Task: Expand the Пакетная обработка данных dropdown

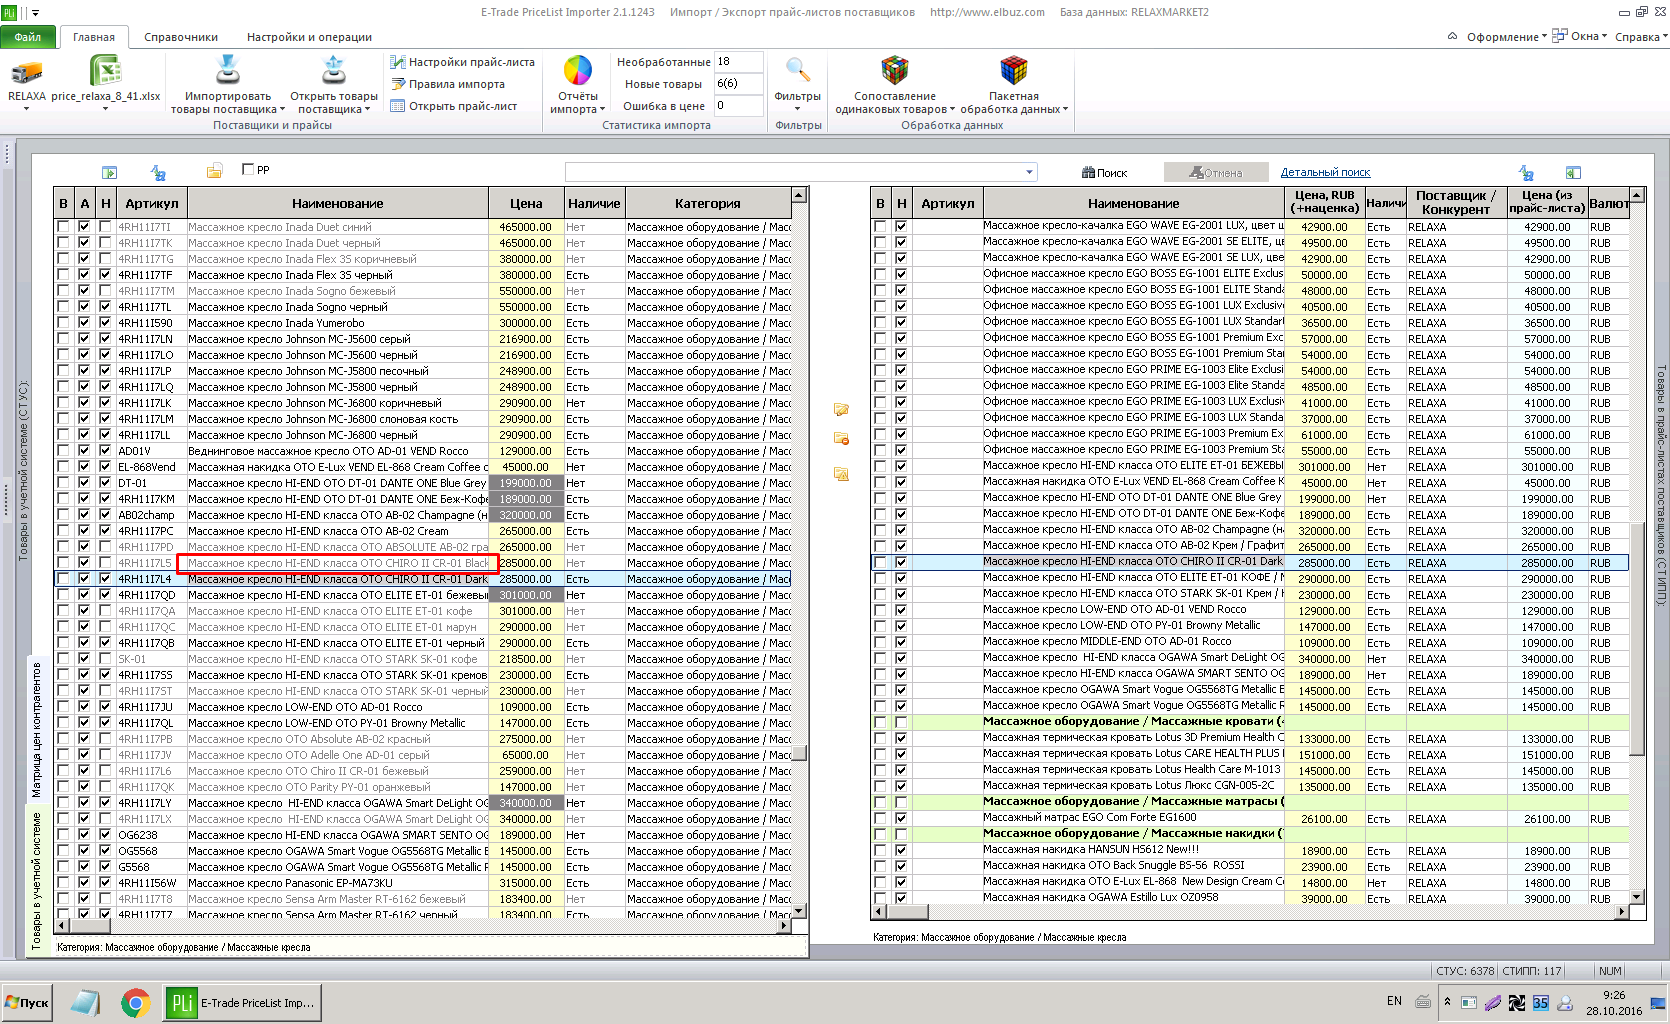Action: 1065,110
